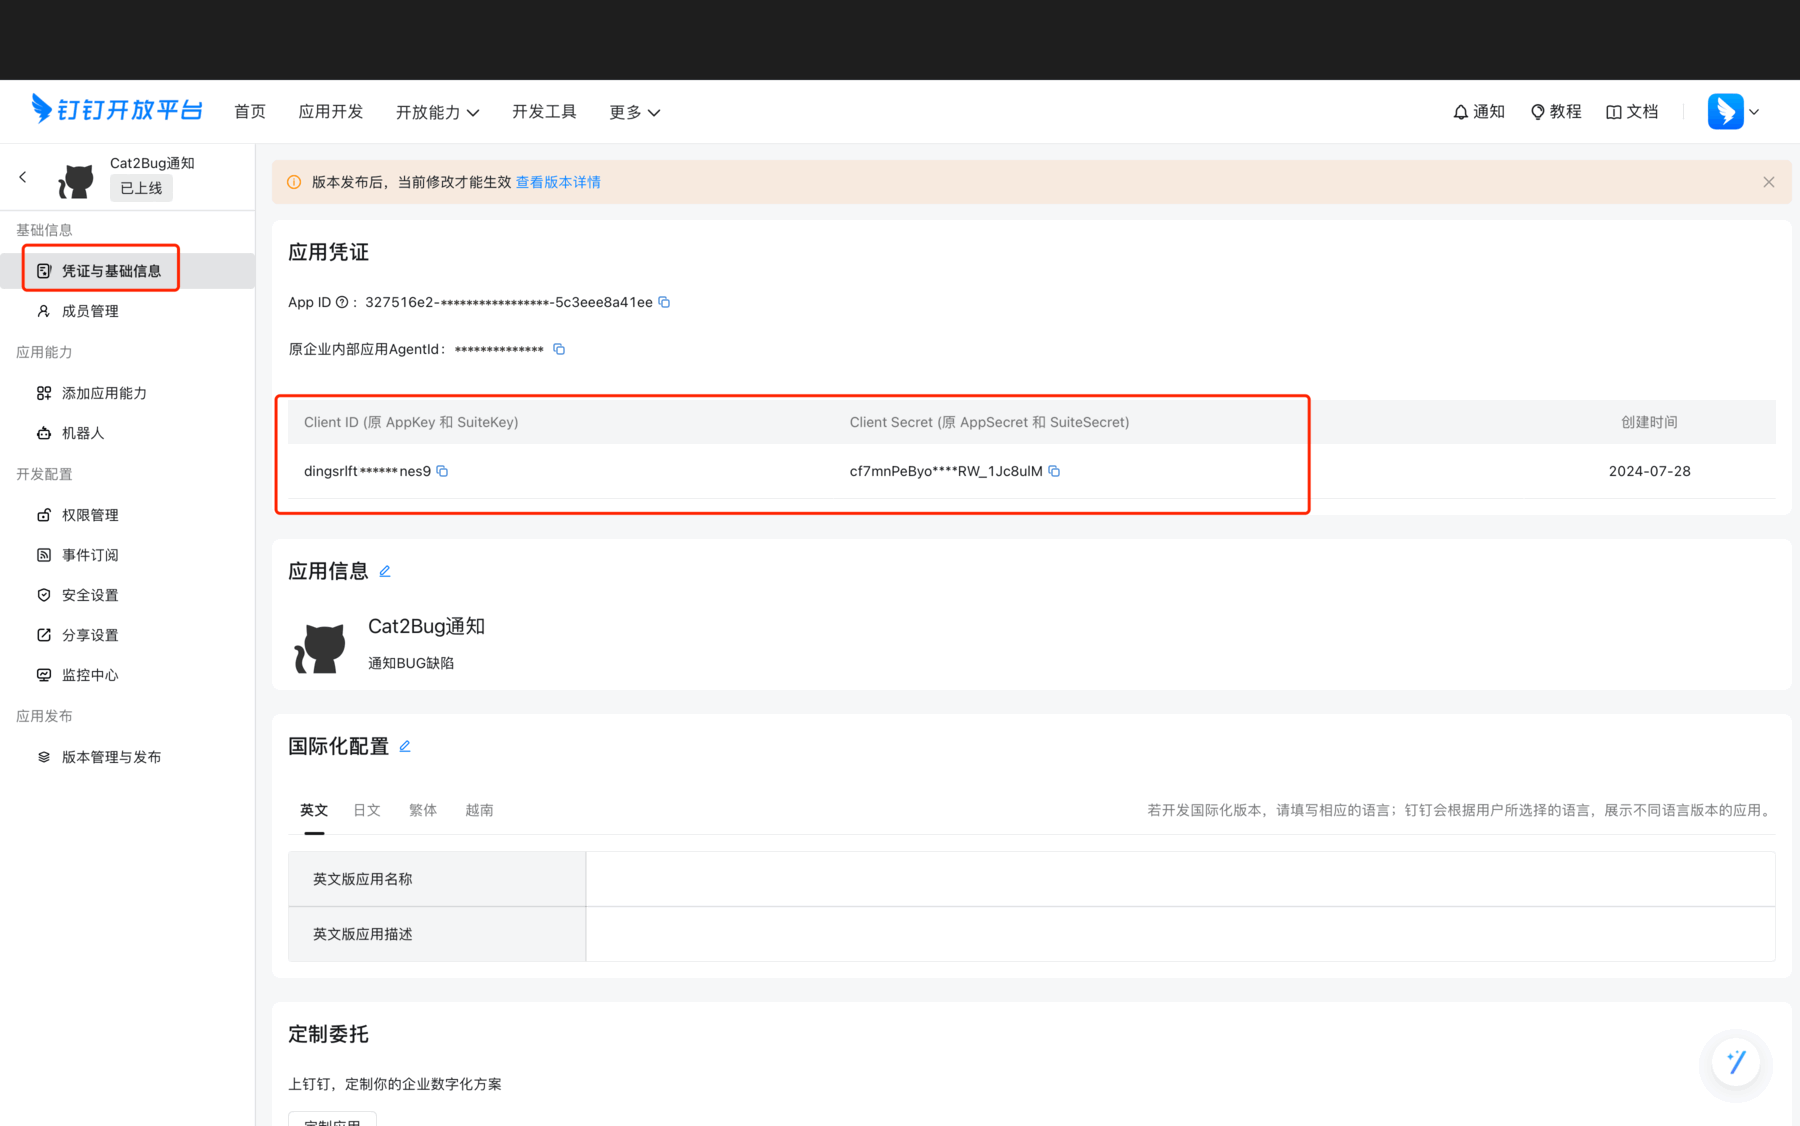Switch to the 日文 language tab
This screenshot has height=1126, width=1800.
tap(367, 810)
